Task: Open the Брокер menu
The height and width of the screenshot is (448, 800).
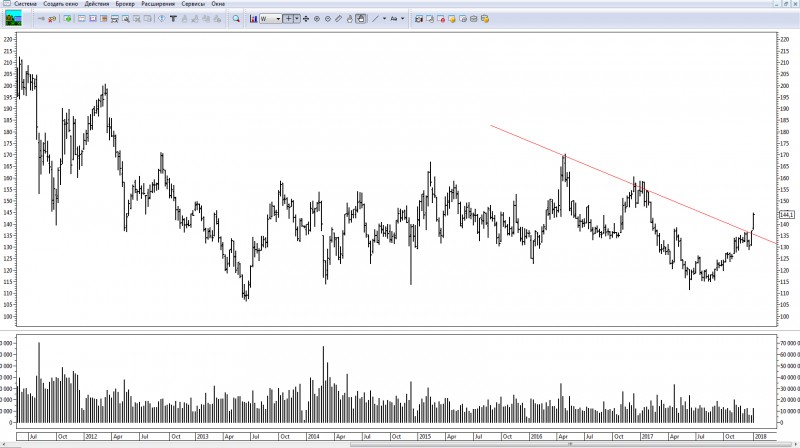Action: [128, 4]
